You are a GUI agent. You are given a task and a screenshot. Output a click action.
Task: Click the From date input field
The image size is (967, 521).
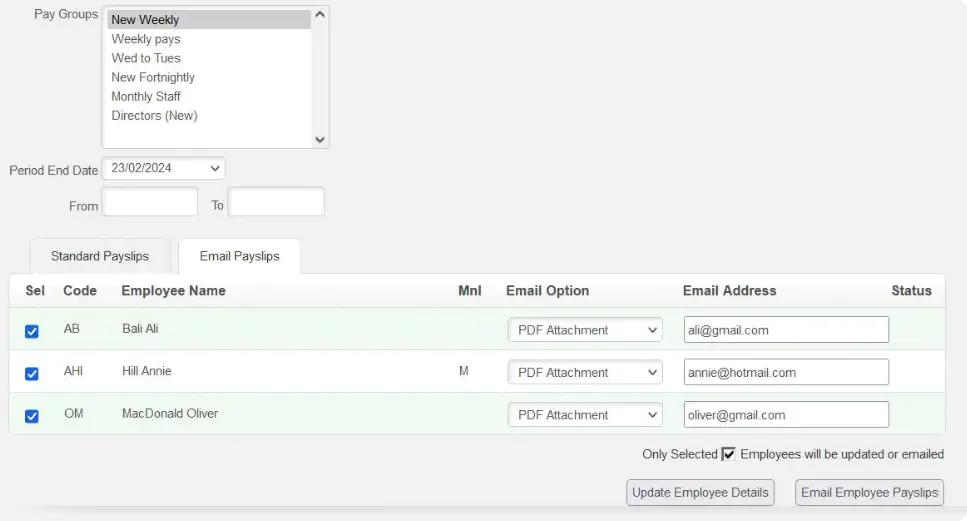150,202
